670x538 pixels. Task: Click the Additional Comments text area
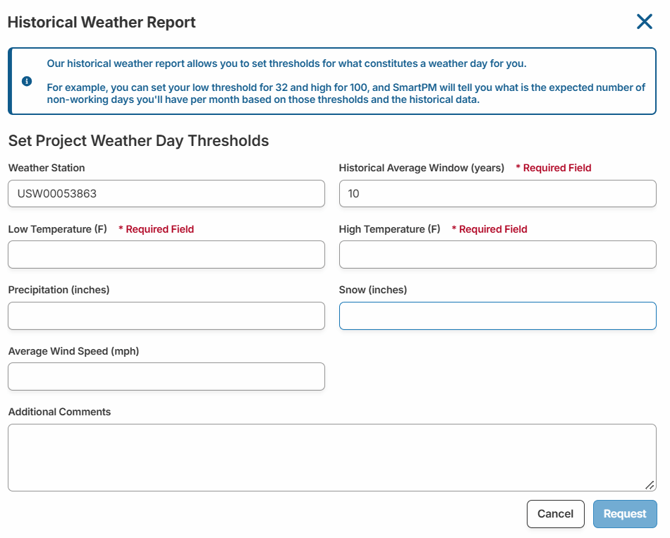point(332,458)
